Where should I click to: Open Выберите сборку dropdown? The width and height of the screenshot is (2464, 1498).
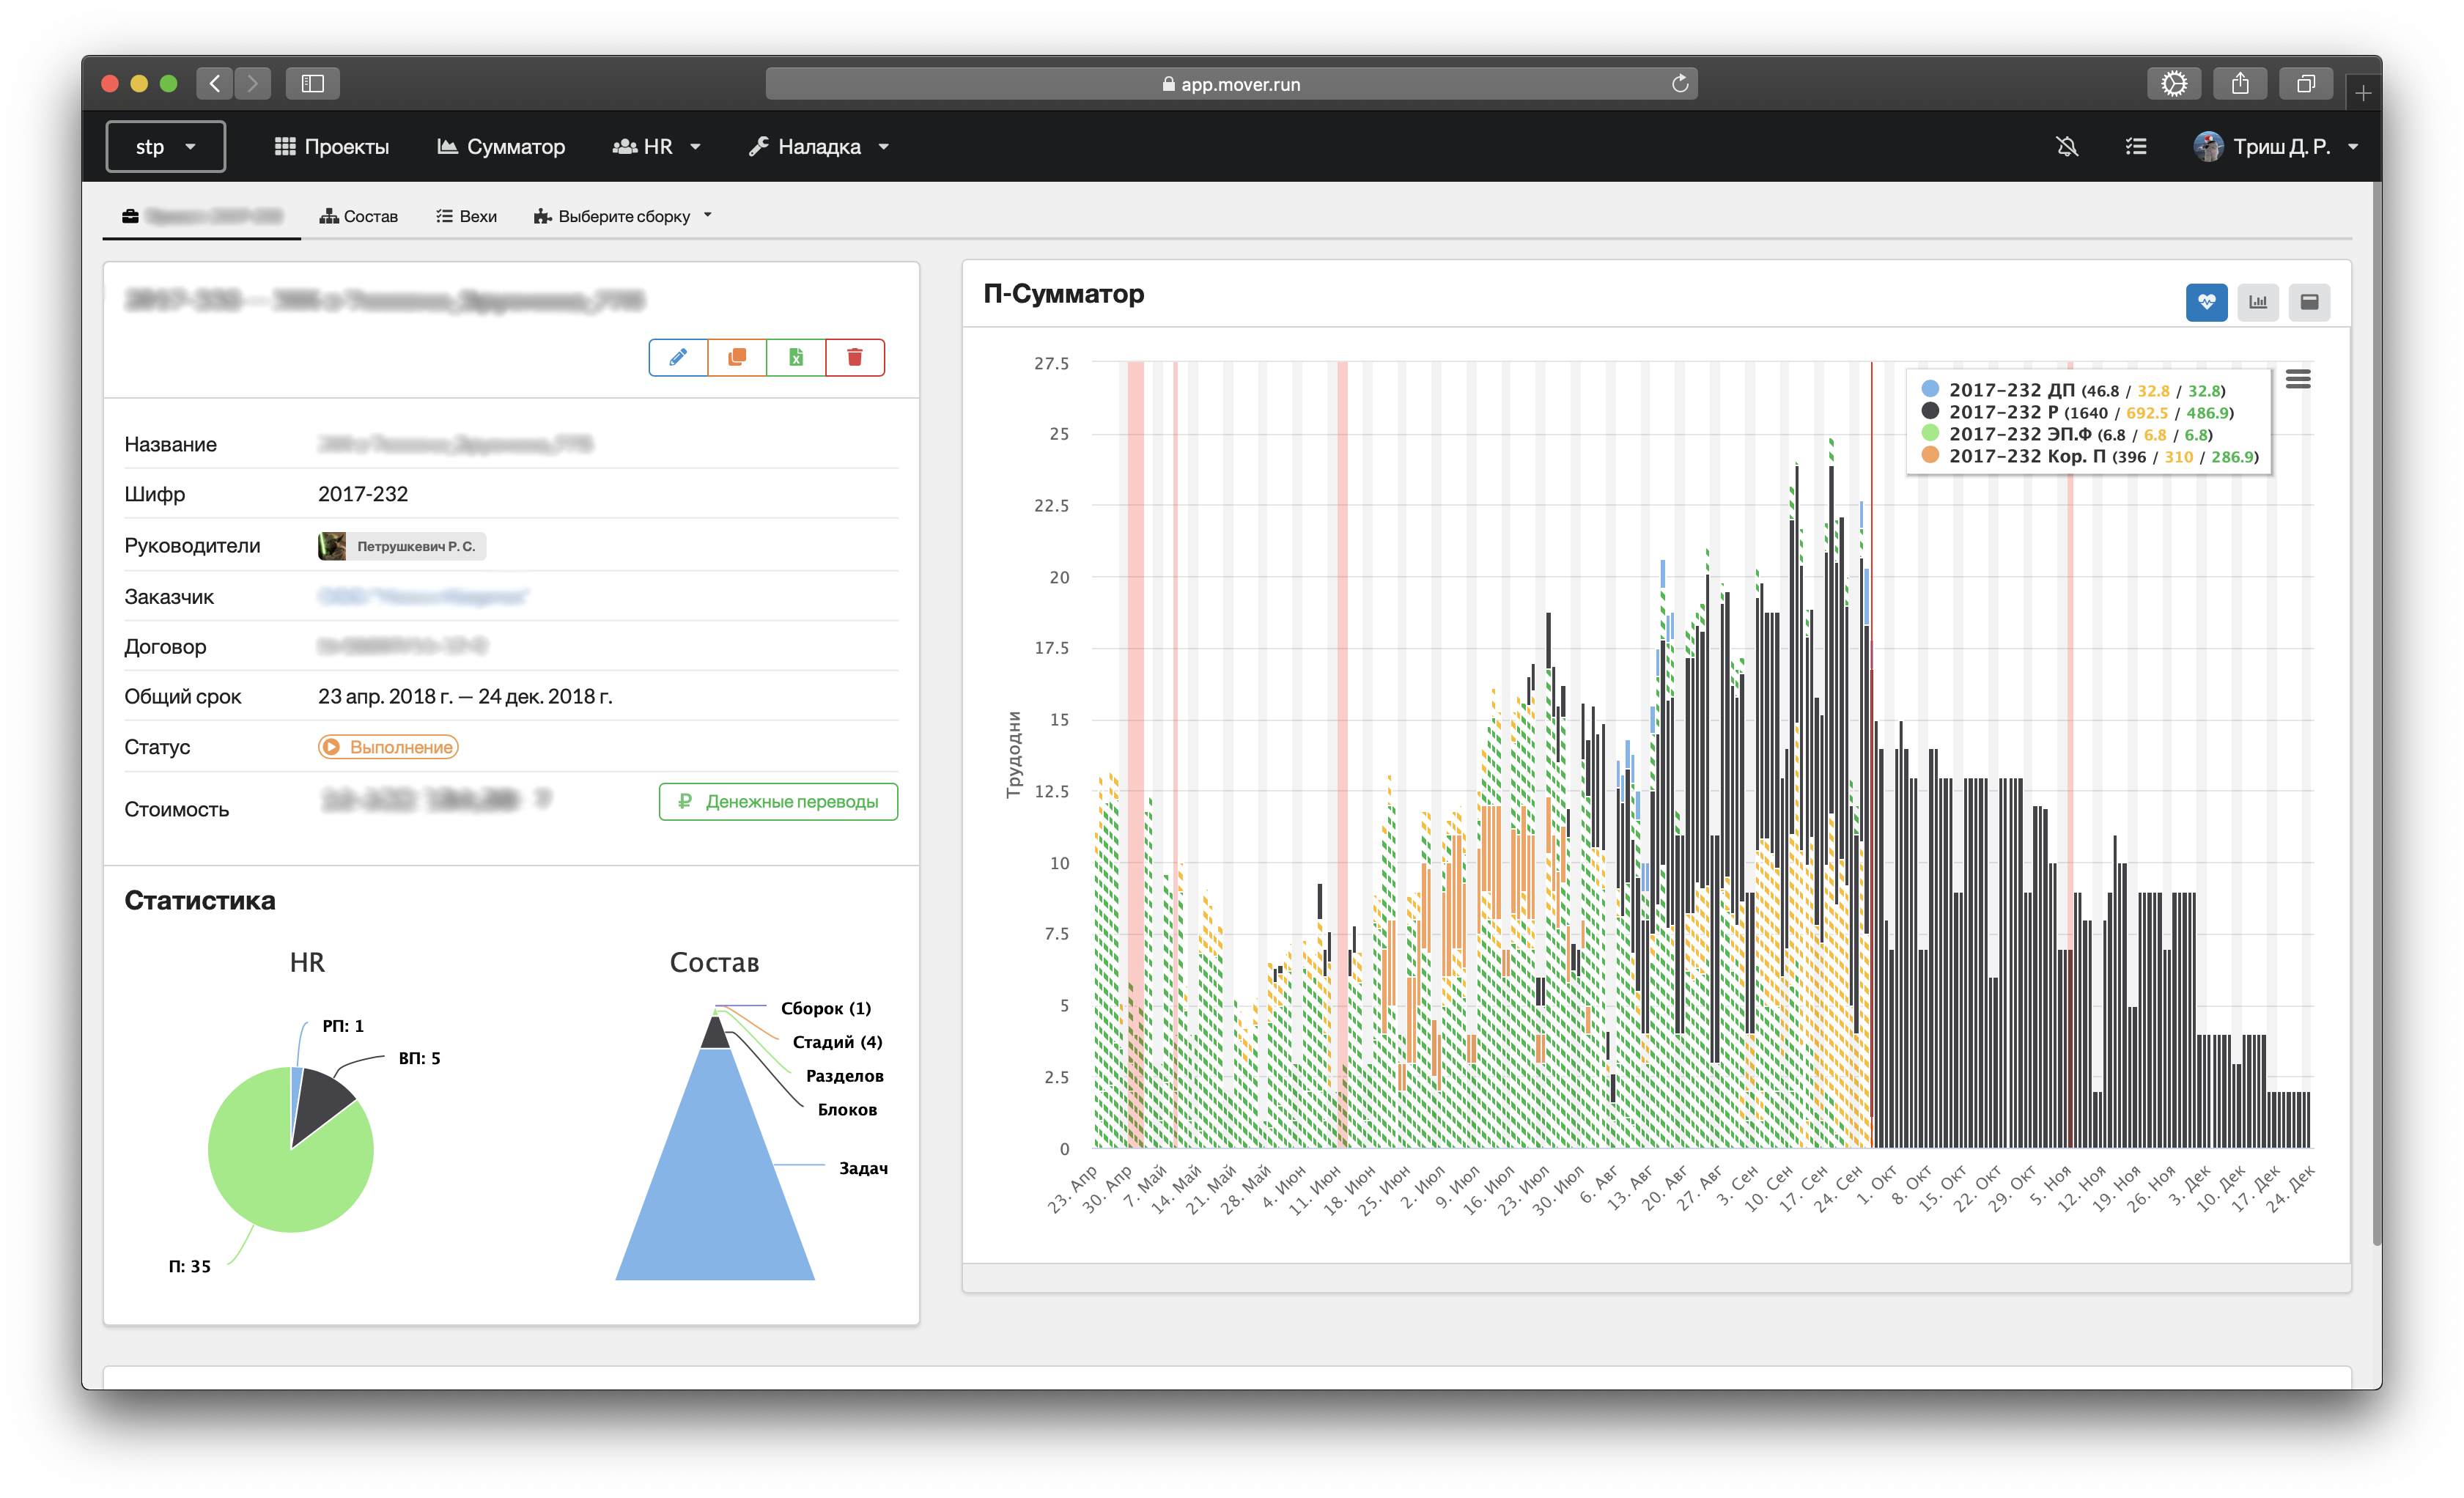pyautogui.click(x=624, y=216)
